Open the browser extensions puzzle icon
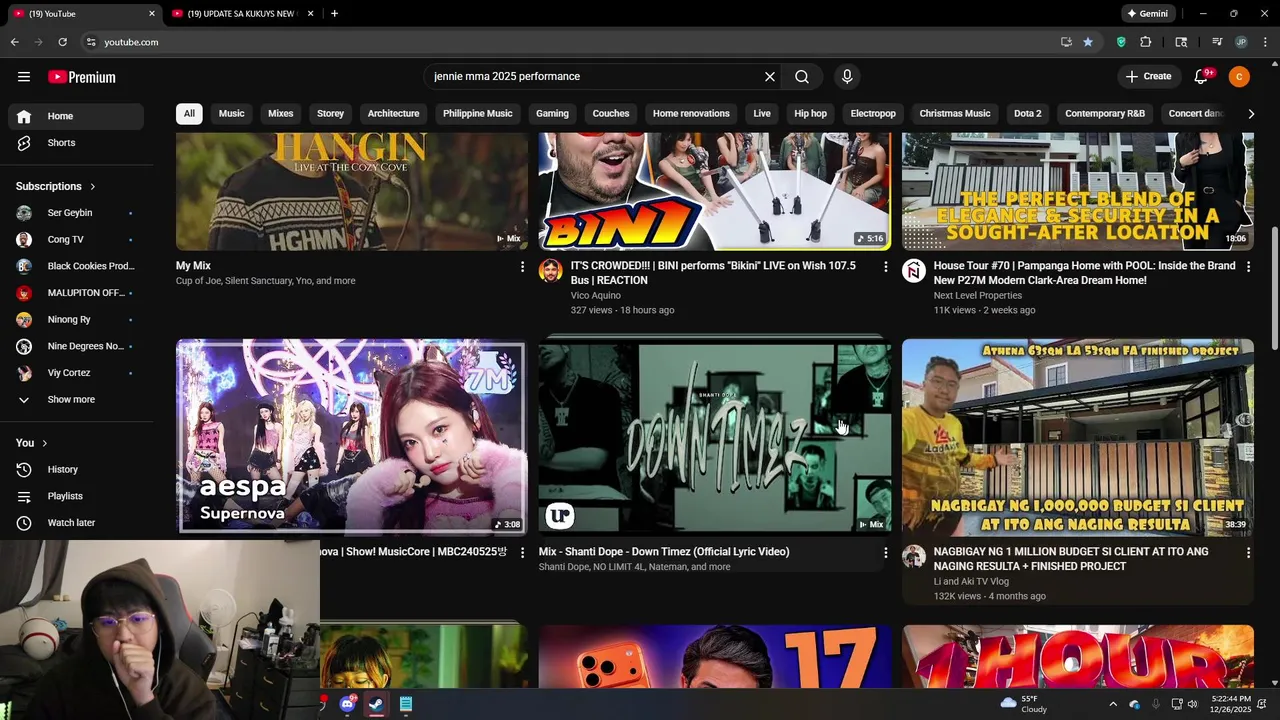 [x=1146, y=42]
